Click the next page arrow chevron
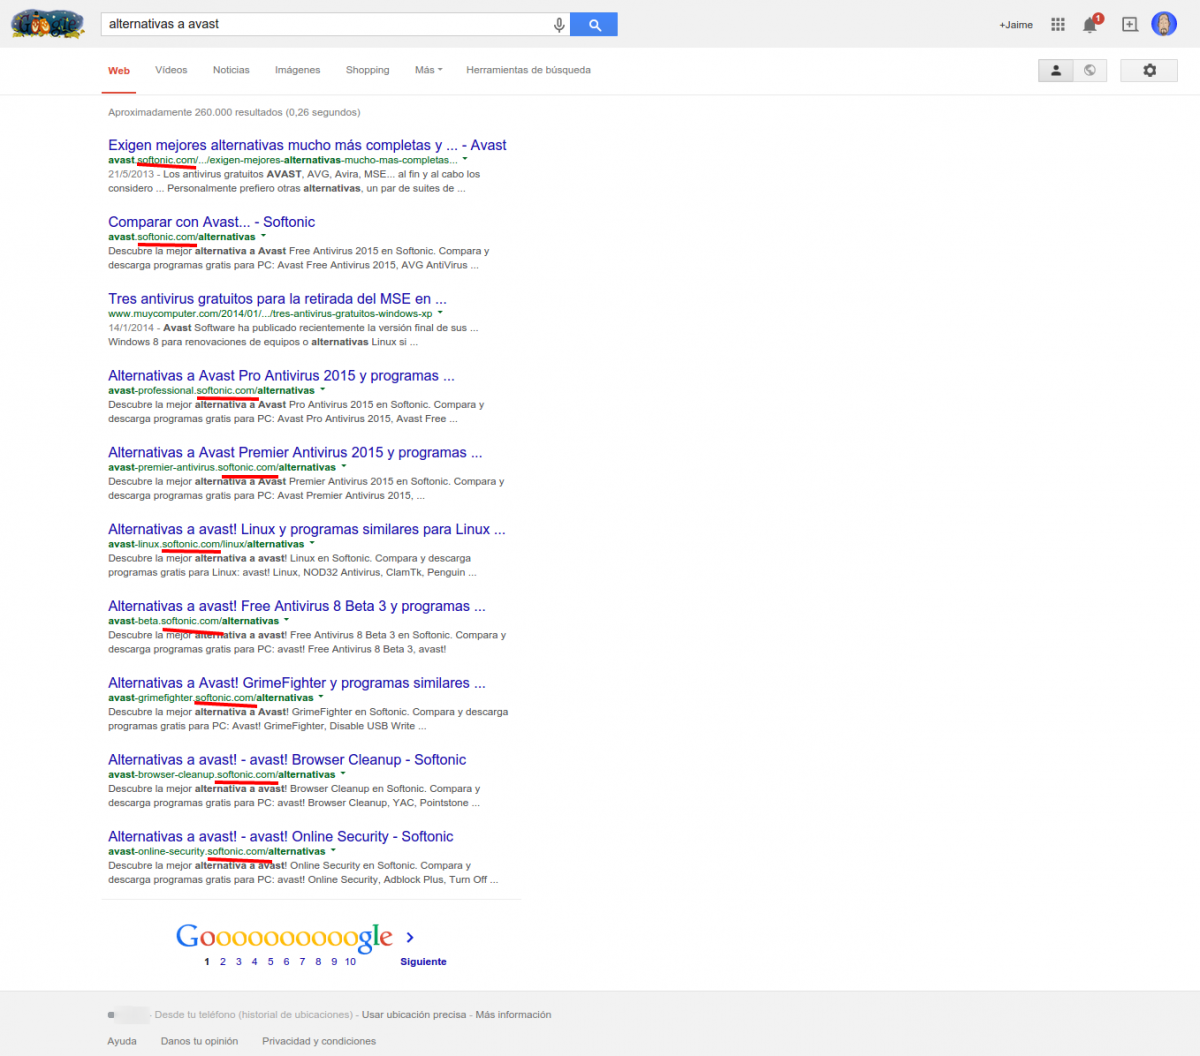Image resolution: width=1200 pixels, height=1056 pixels. 410,937
